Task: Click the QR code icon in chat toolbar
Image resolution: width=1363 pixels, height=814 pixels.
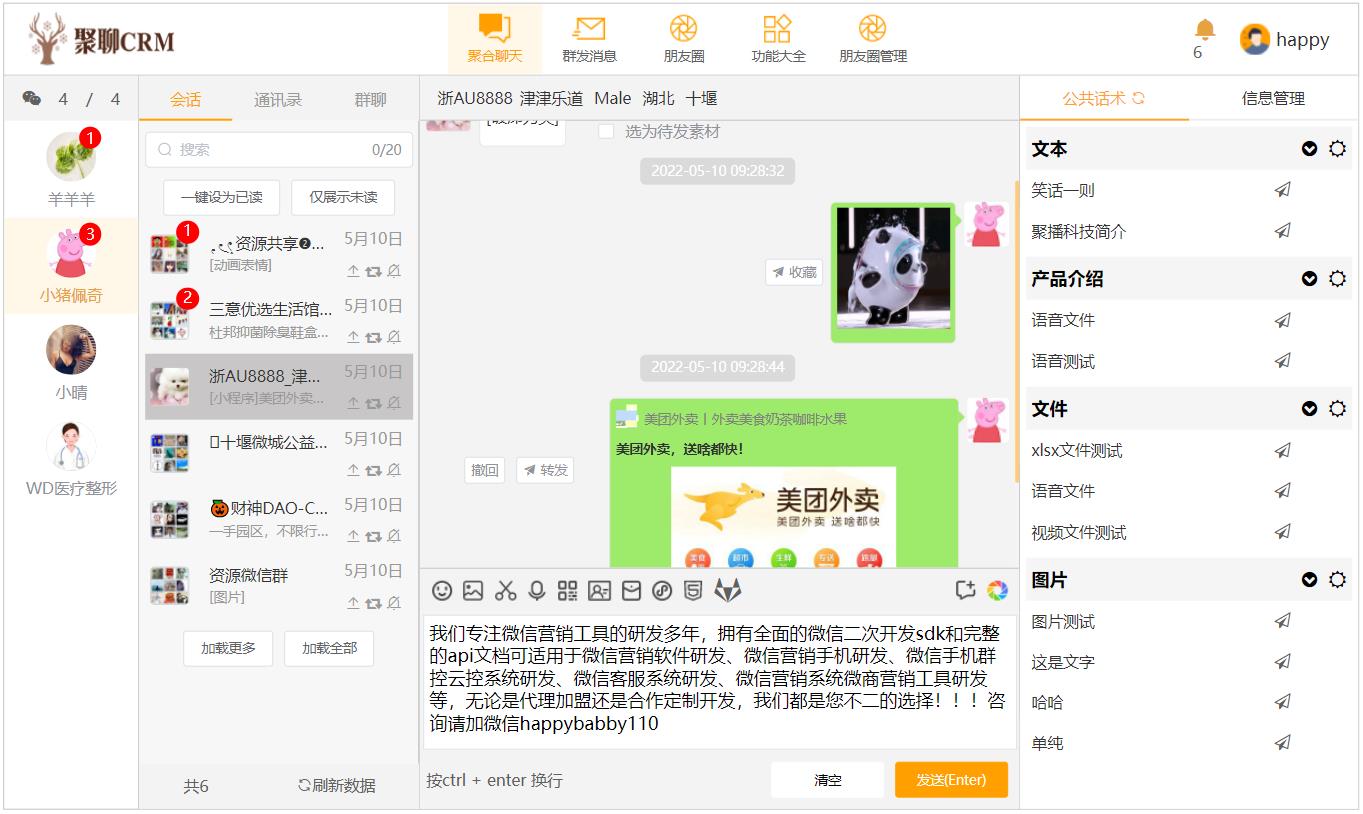Action: coord(568,591)
